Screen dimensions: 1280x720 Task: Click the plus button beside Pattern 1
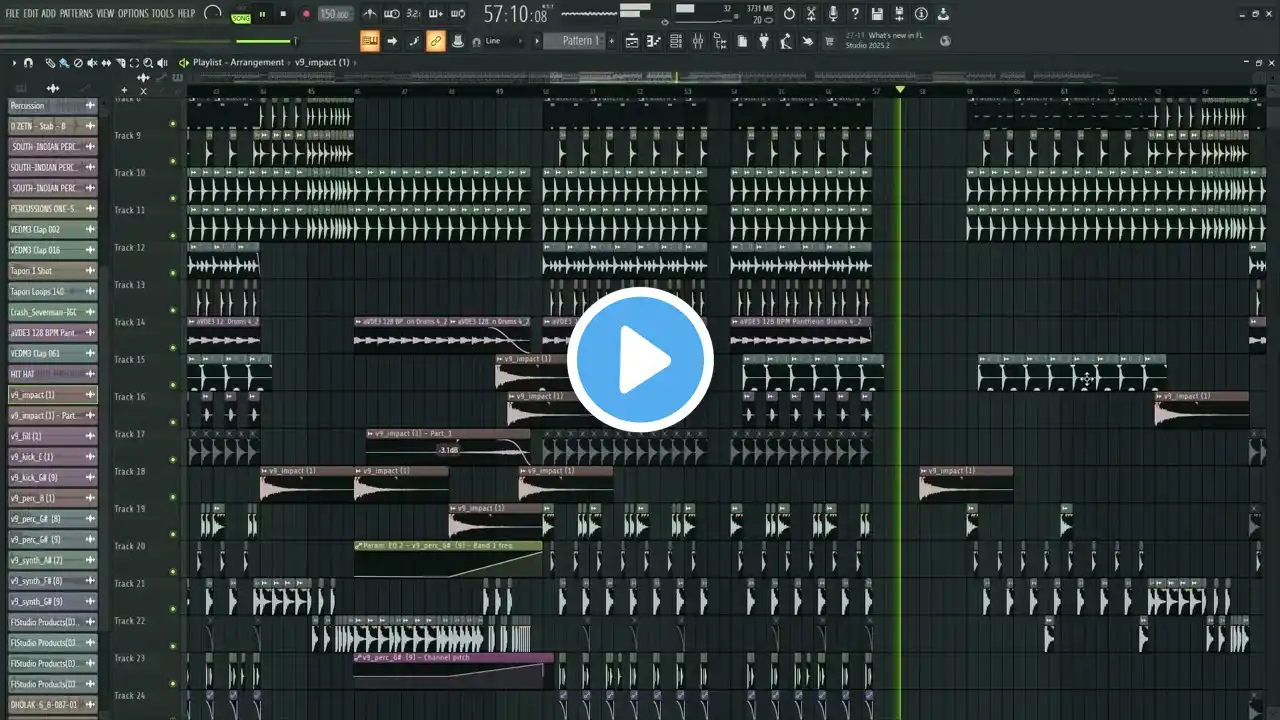[611, 41]
